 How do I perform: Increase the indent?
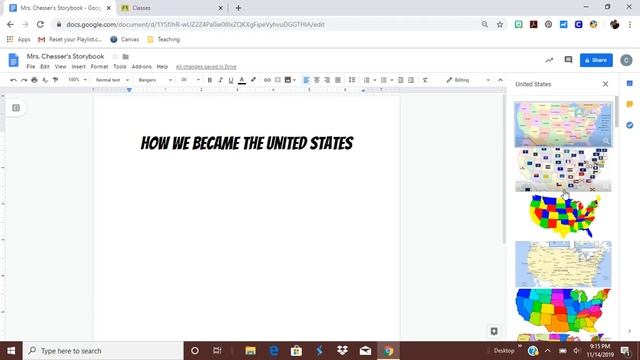(x=411, y=80)
